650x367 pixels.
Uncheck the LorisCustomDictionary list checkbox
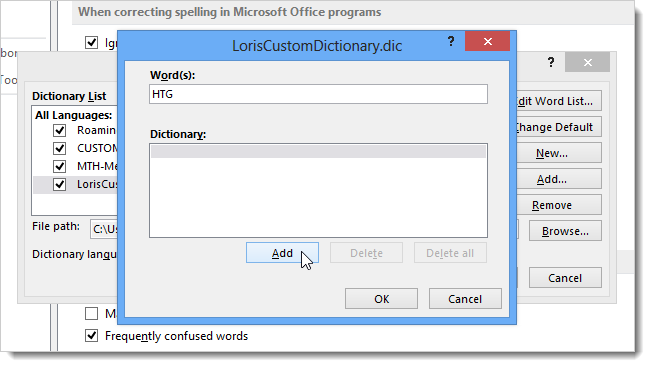60,184
